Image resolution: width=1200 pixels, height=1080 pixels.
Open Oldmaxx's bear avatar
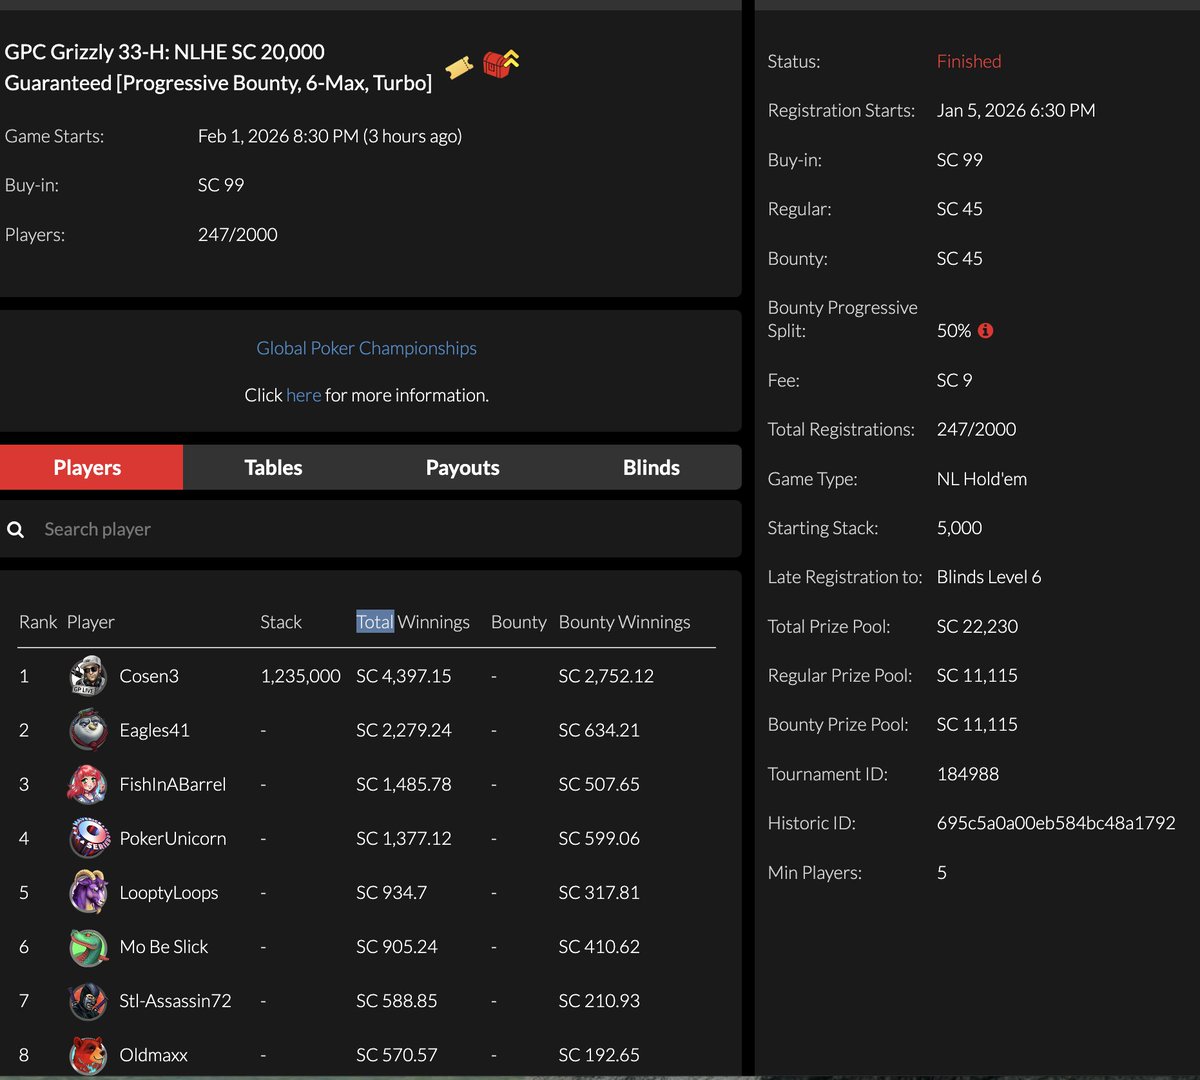click(88, 1054)
